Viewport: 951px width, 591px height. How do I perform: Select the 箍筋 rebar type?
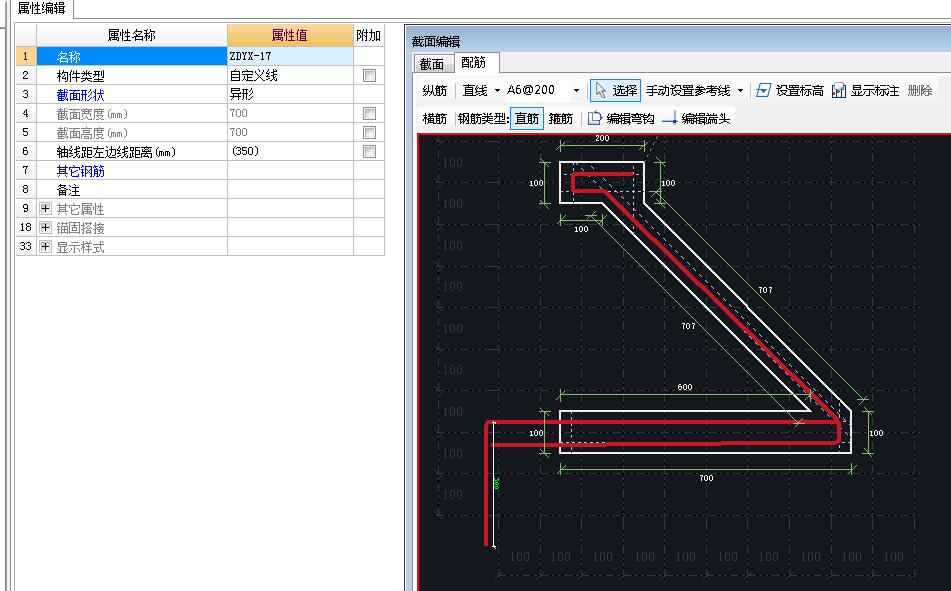pyautogui.click(x=561, y=118)
